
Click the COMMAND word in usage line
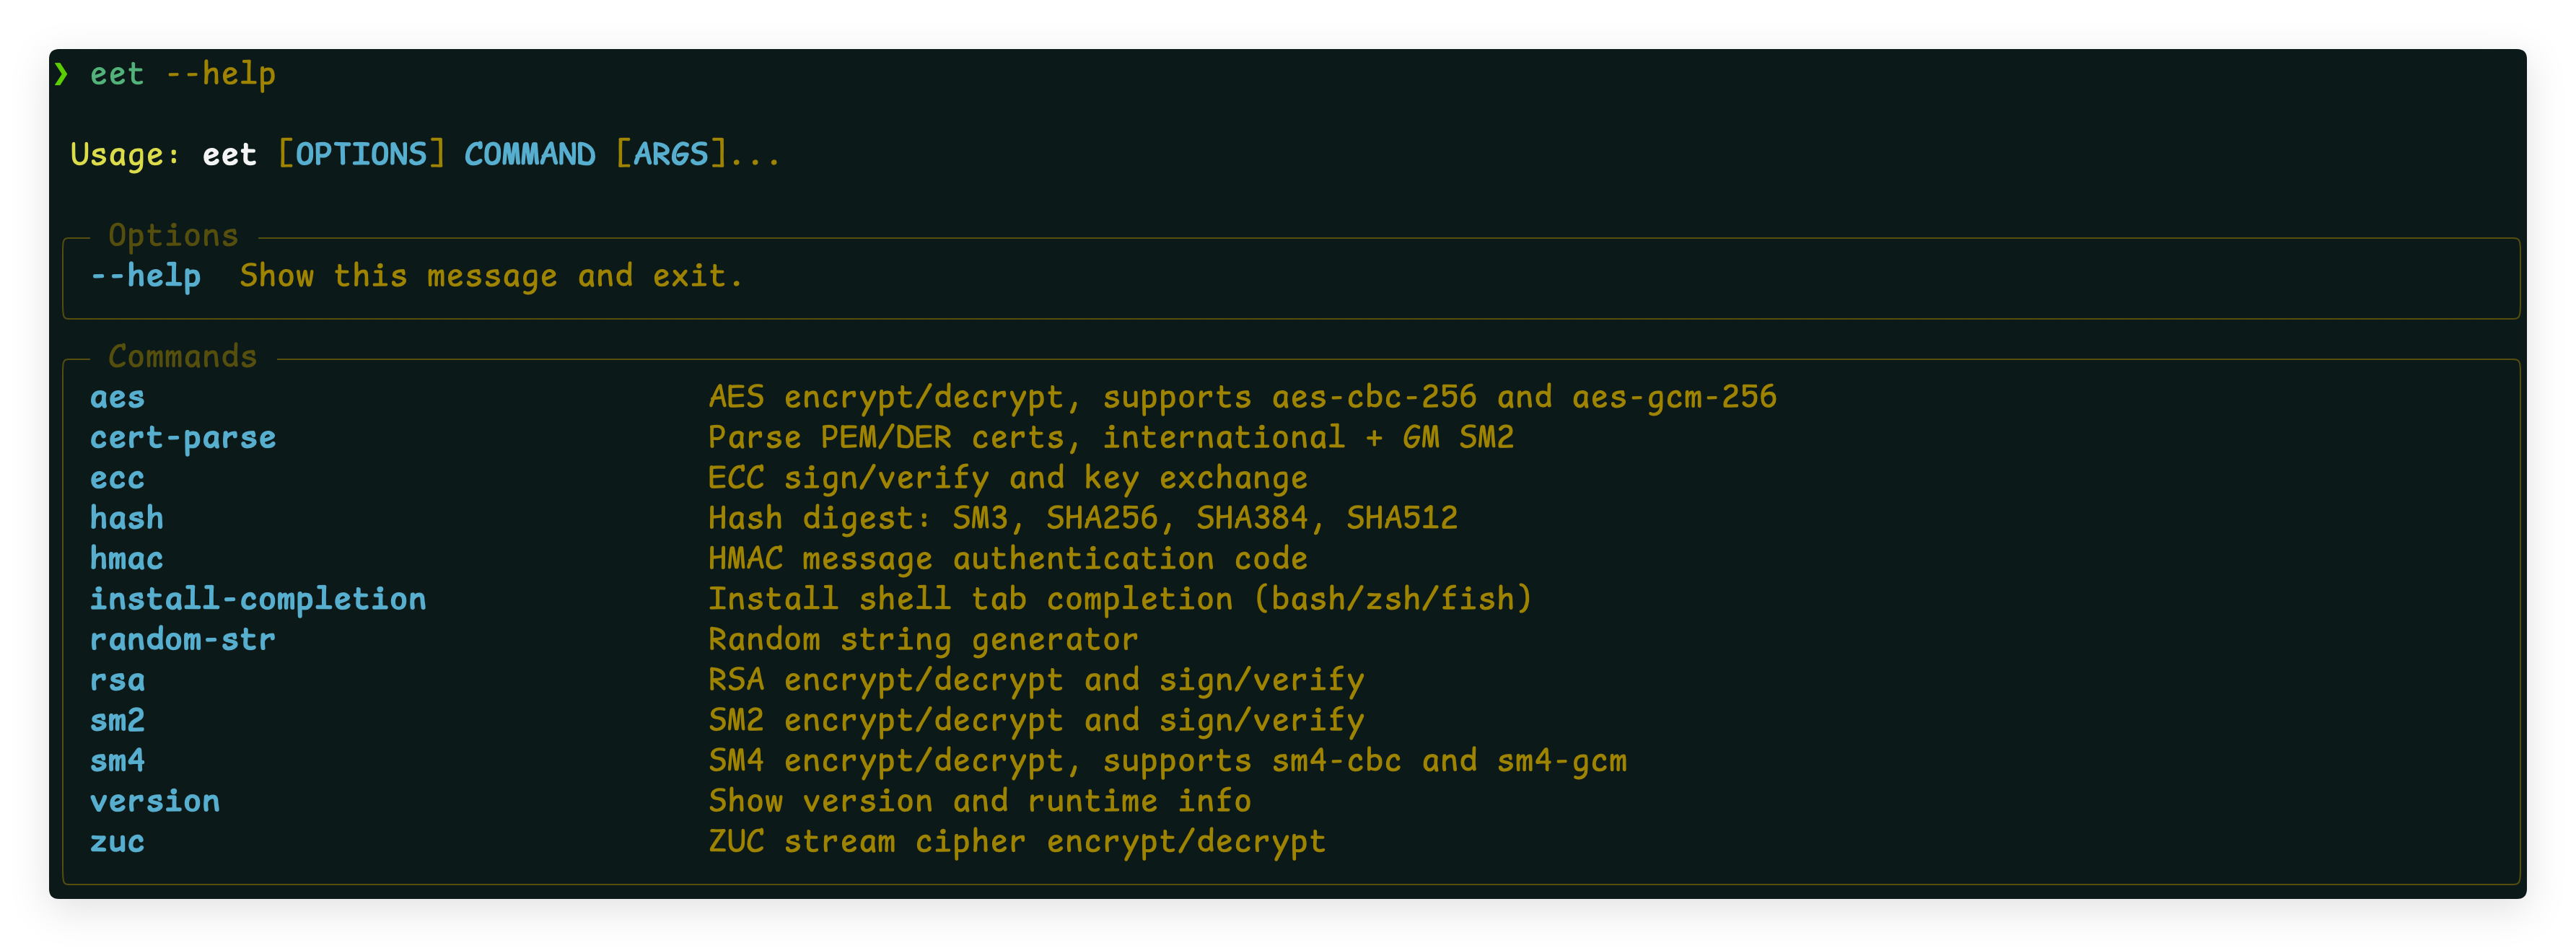[529, 154]
